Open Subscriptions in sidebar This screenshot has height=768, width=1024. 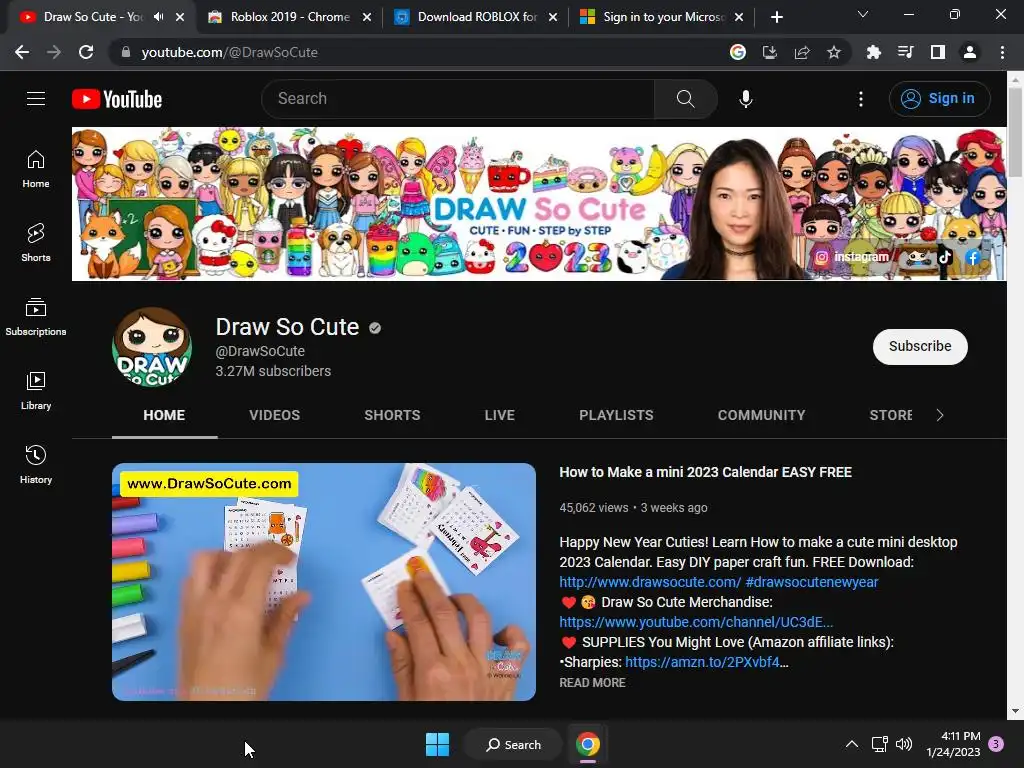pos(36,317)
